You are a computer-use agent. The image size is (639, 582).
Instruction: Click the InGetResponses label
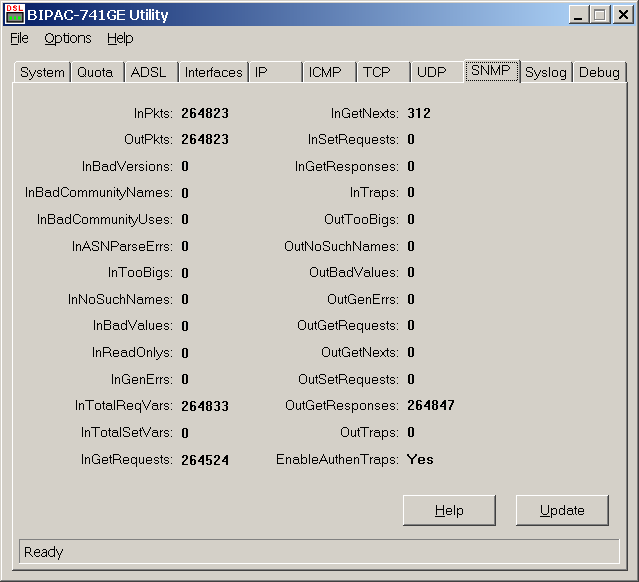[347, 166]
